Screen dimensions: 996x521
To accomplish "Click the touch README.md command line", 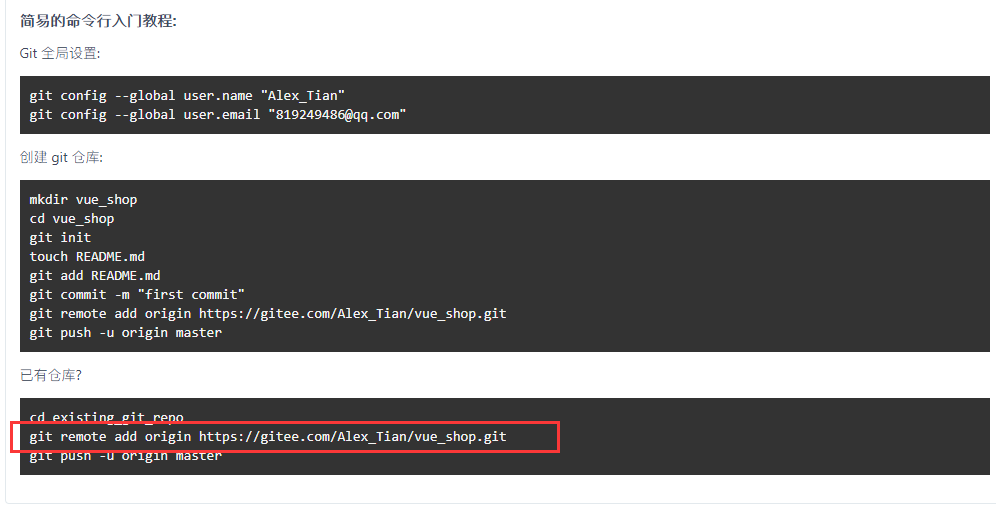I will [x=87, y=257].
